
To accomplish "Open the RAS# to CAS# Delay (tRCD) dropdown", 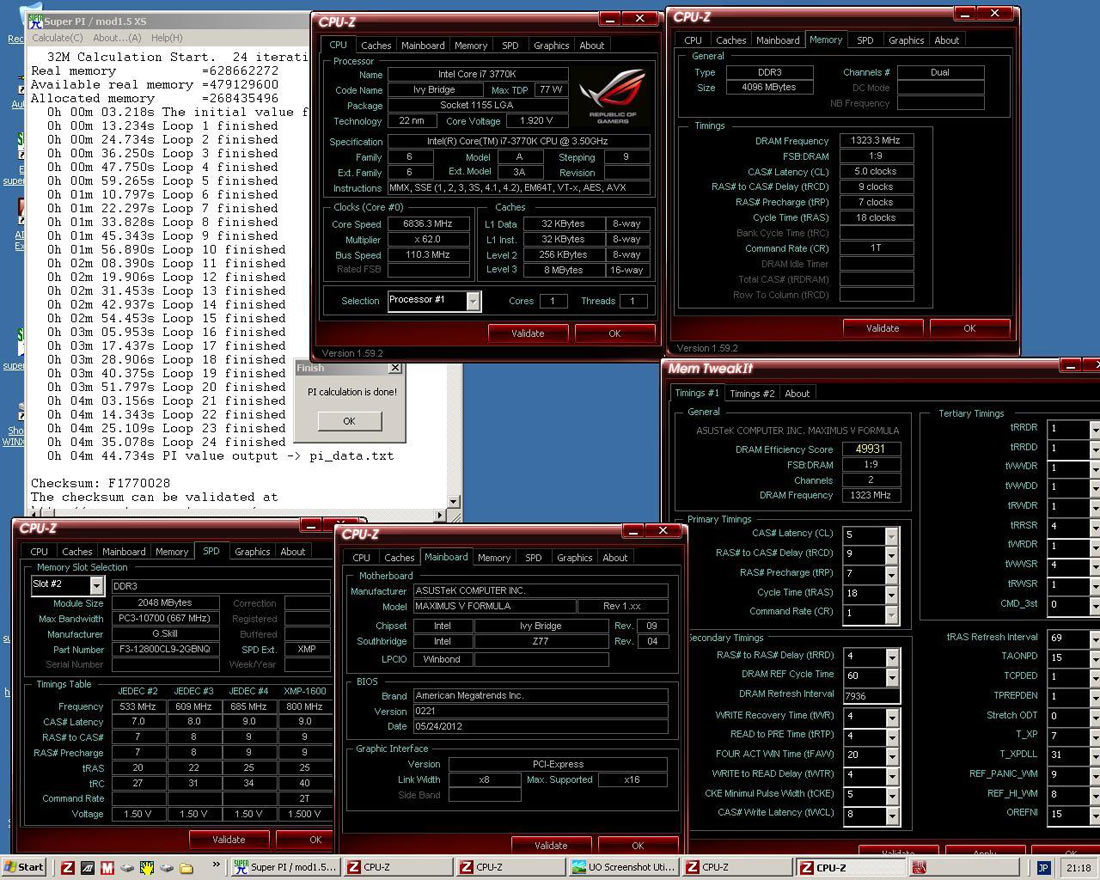I will [891, 555].
